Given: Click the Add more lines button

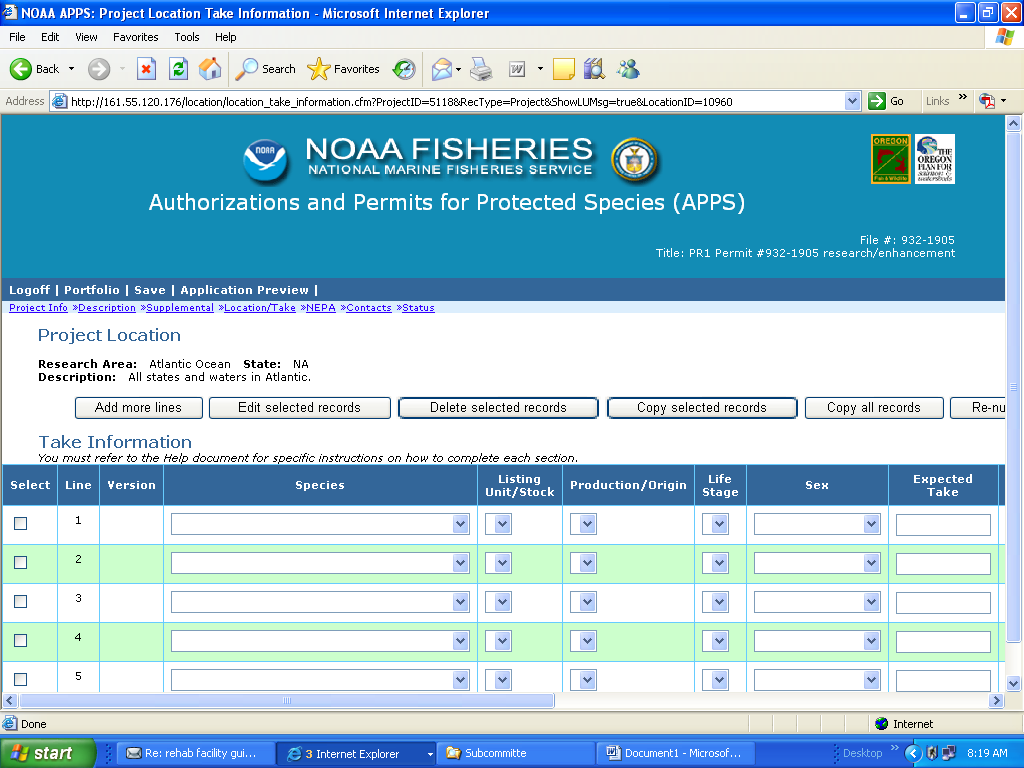Looking at the screenshot, I should click(x=138, y=408).
